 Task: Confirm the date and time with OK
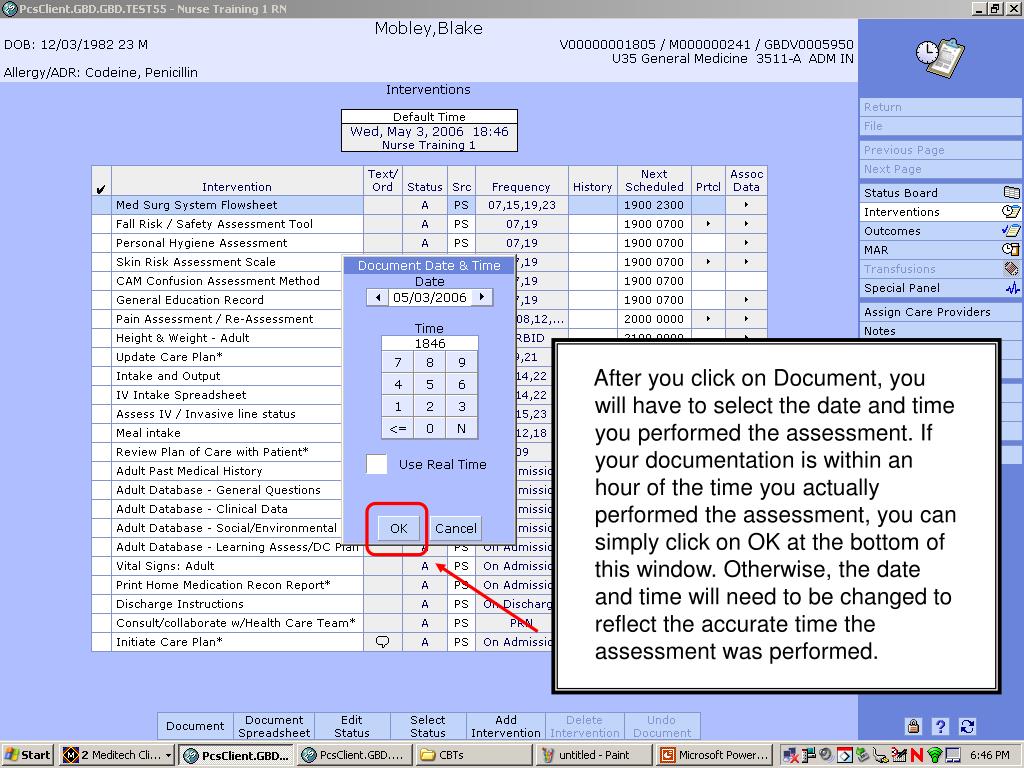pos(398,528)
